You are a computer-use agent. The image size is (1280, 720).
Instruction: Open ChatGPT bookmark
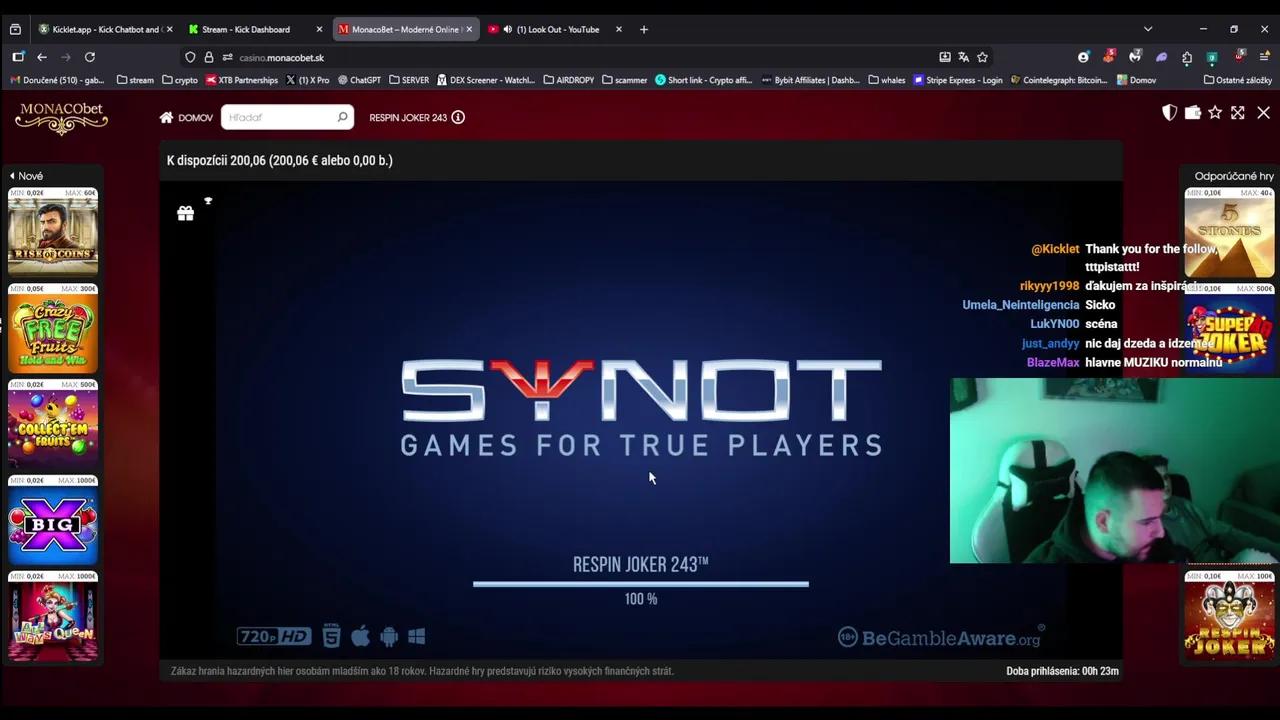[x=360, y=80]
